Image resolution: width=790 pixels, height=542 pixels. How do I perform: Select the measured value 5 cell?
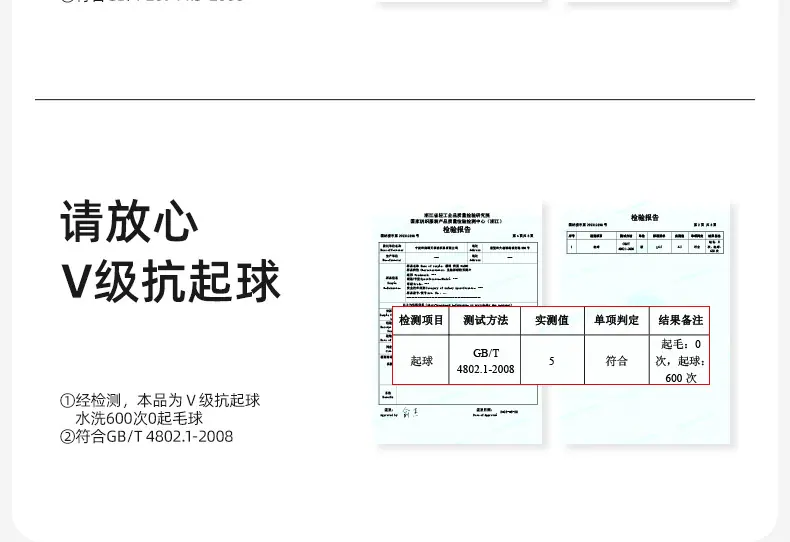[x=552, y=361]
